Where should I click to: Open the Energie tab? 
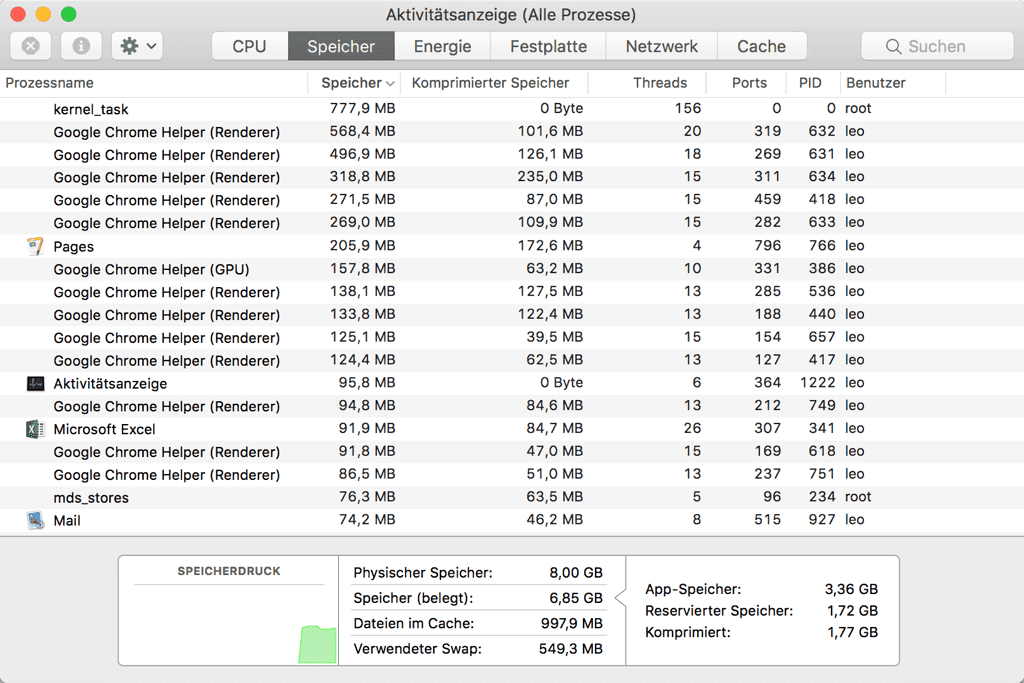(442, 46)
